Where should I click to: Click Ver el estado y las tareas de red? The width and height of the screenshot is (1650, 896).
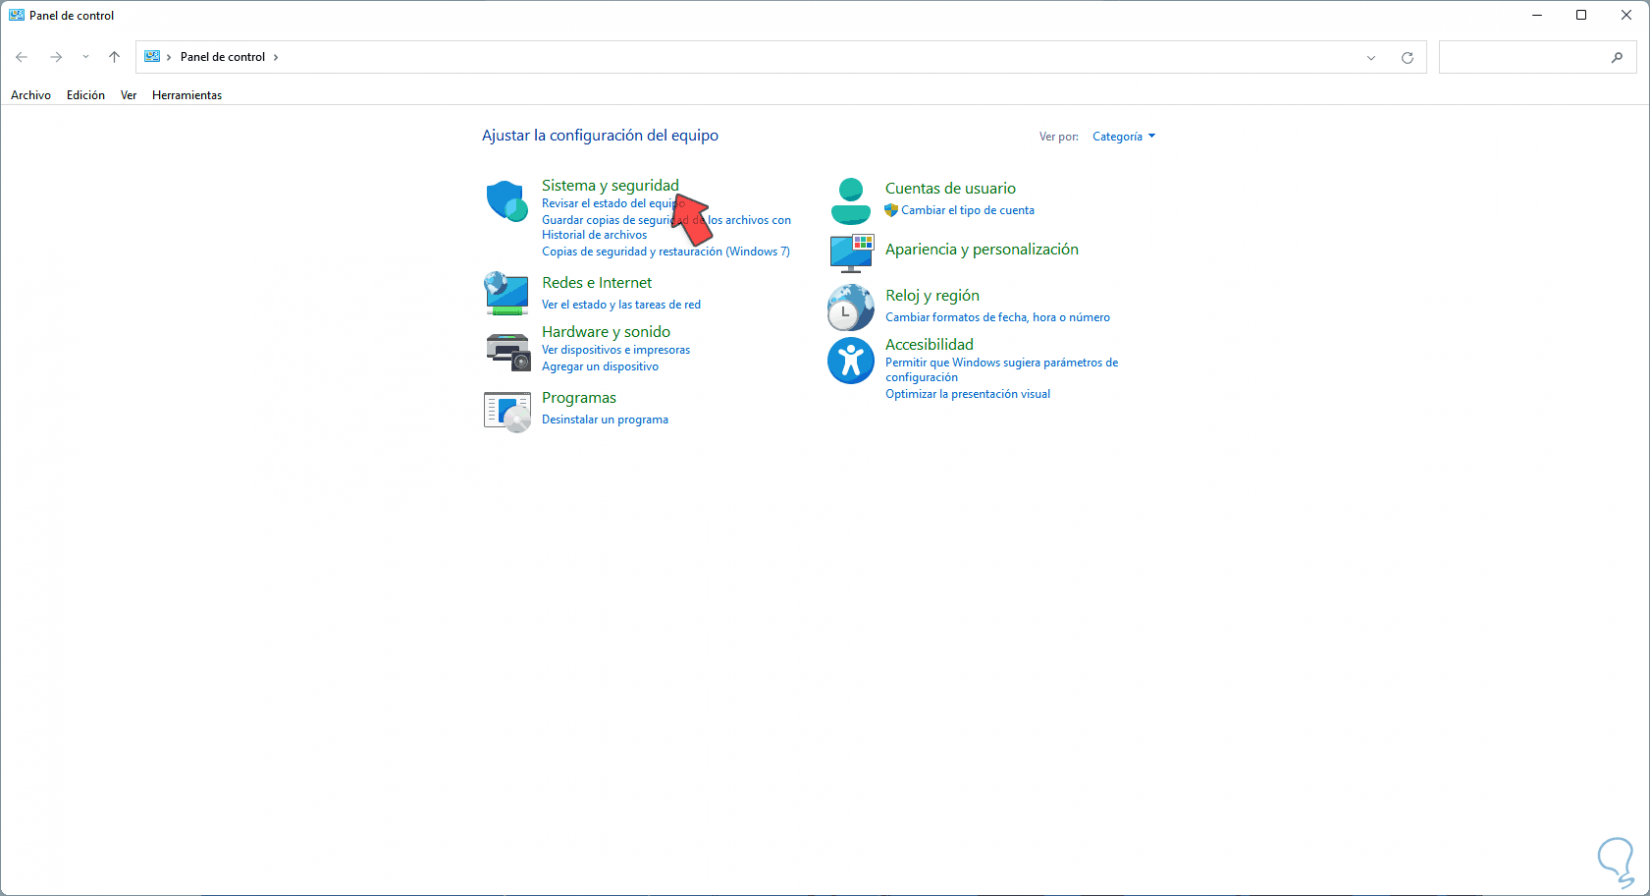621,304
